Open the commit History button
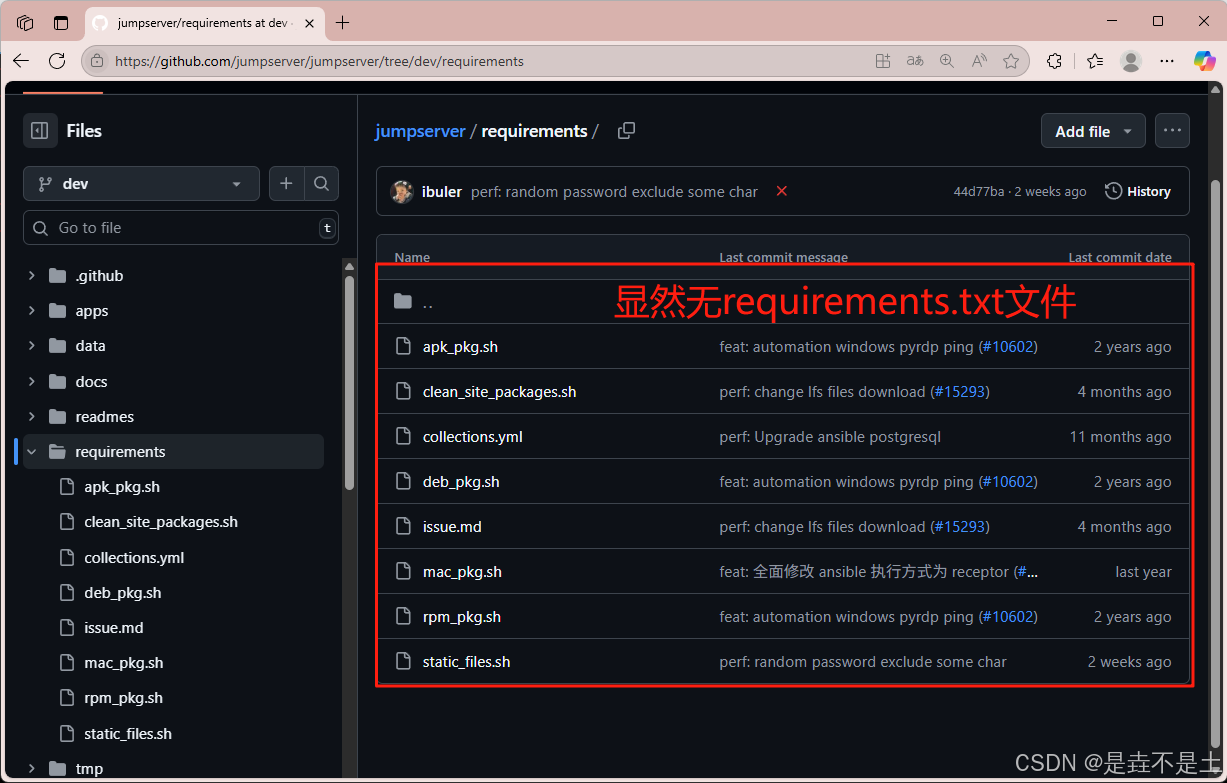Screen dimensions: 1227x783 click(1138, 191)
